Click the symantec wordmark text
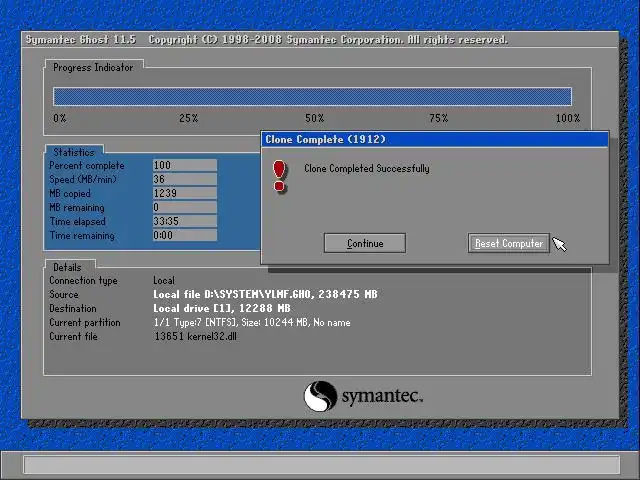Screen dimensions: 640x480 tap(382, 396)
